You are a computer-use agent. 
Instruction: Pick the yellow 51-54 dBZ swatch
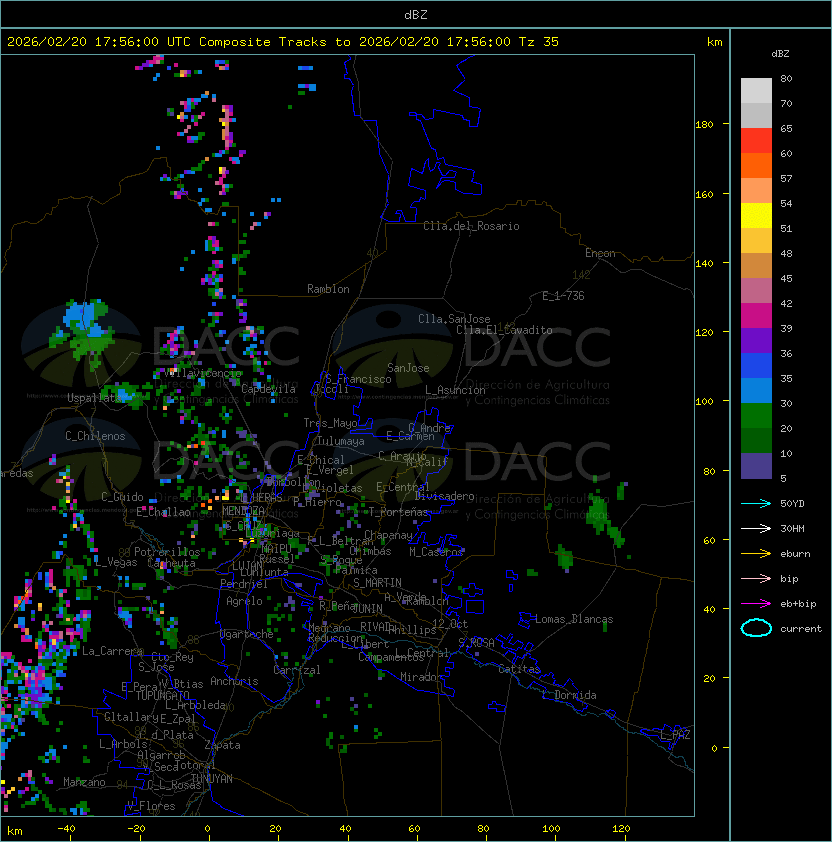[756, 215]
